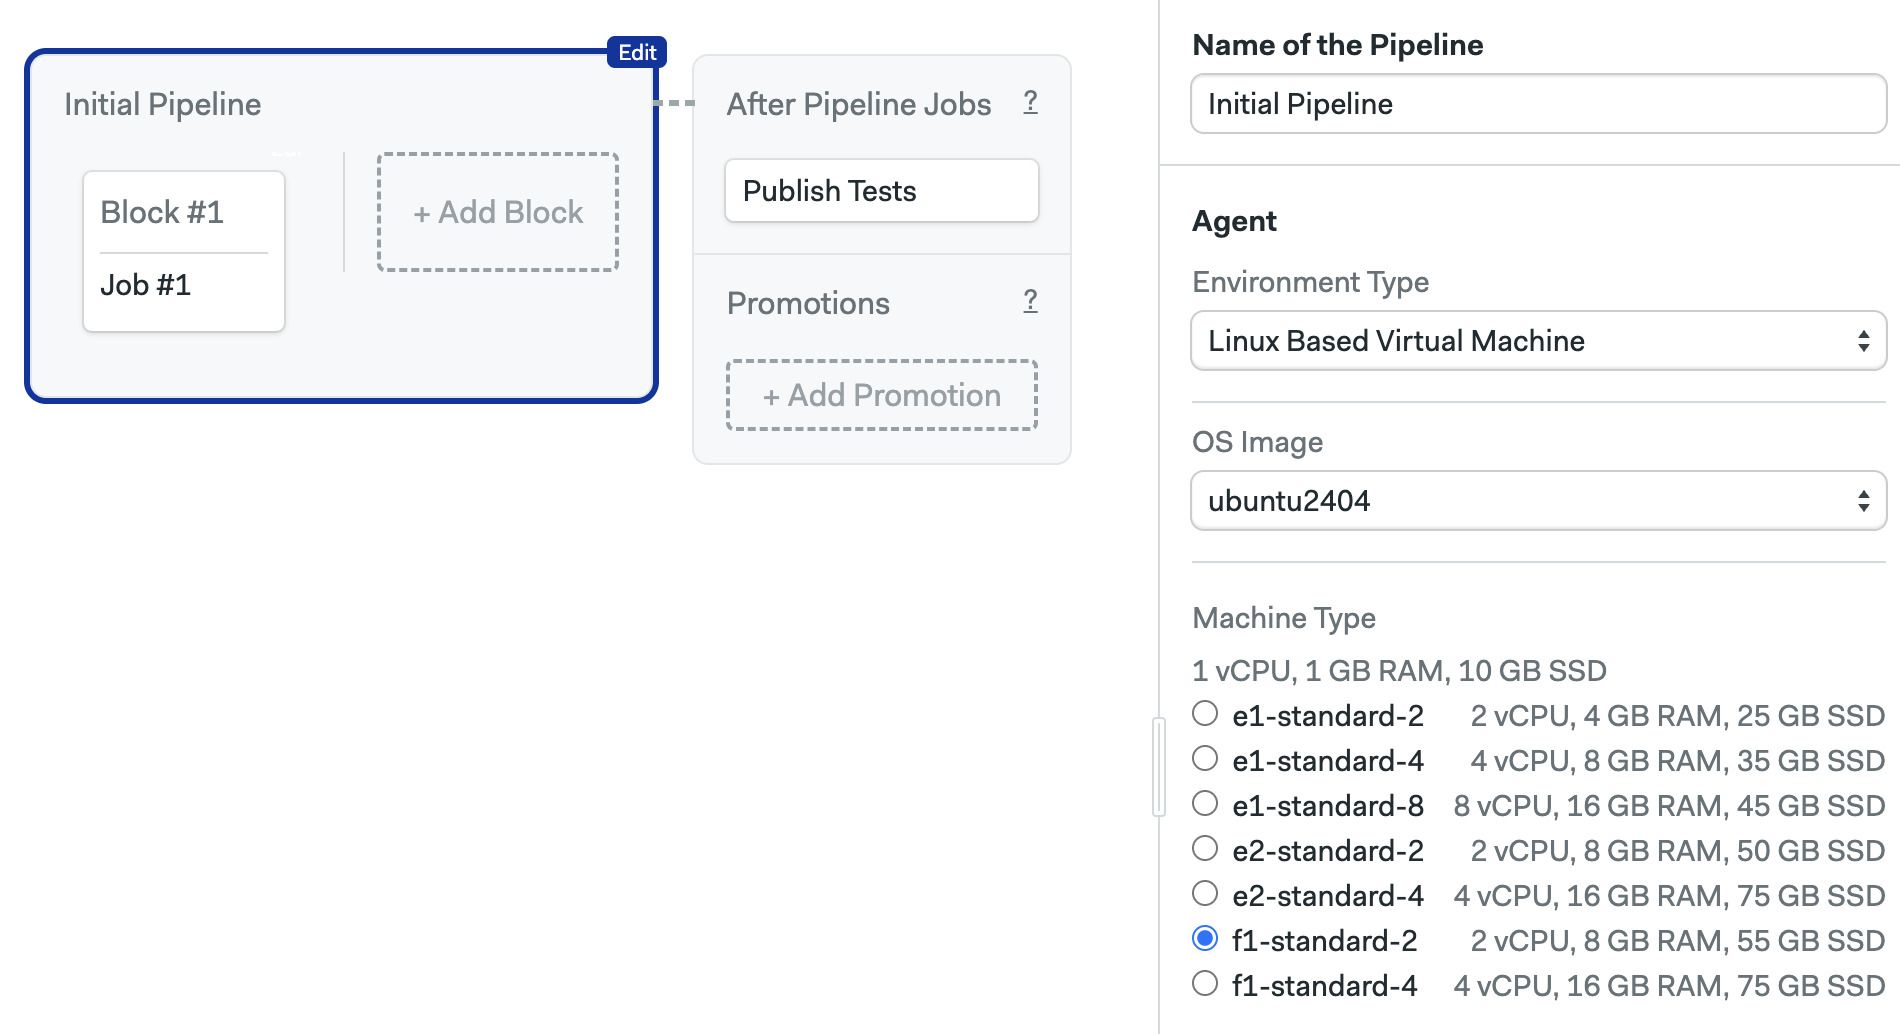Screen dimensions: 1900x1034
Task: Open Job #1 inside Block #1
Action: [x=146, y=285]
